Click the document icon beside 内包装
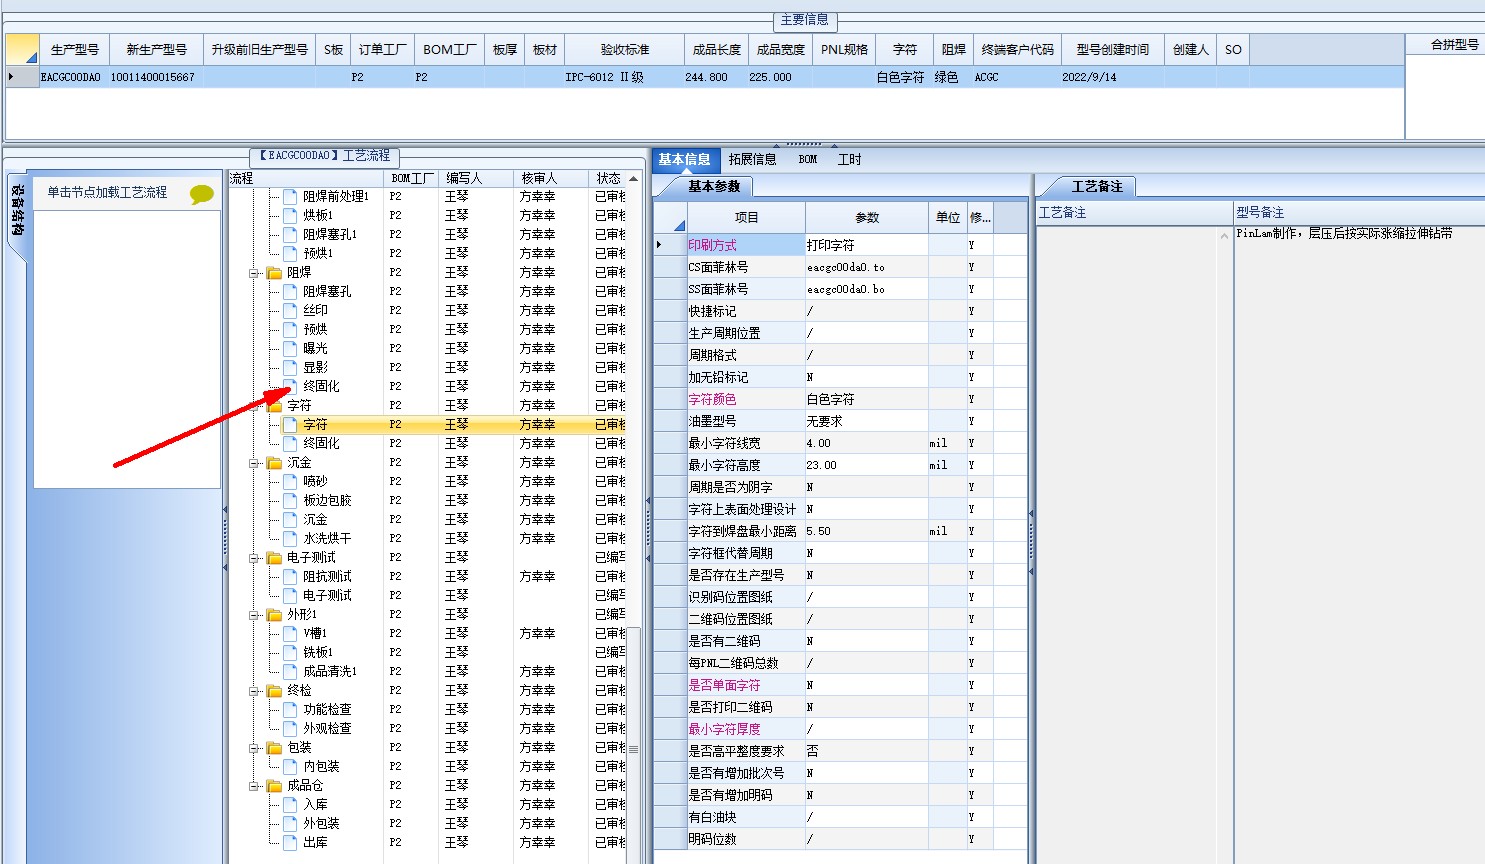This screenshot has height=864, width=1485. pyautogui.click(x=290, y=766)
